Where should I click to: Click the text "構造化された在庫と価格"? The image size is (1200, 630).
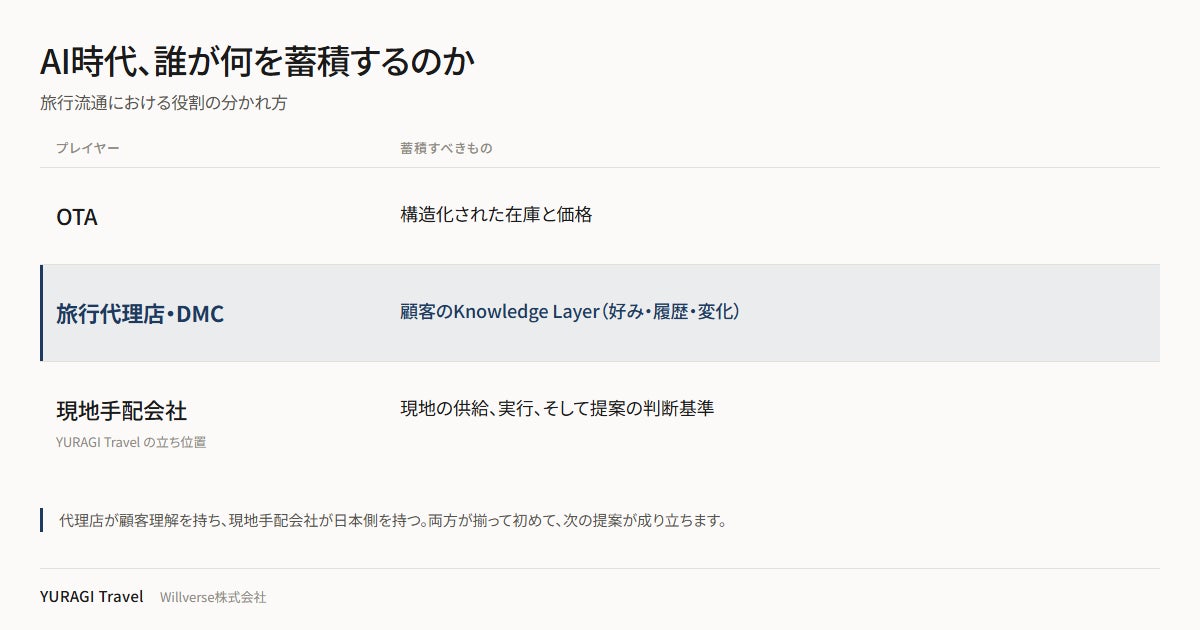coord(496,214)
